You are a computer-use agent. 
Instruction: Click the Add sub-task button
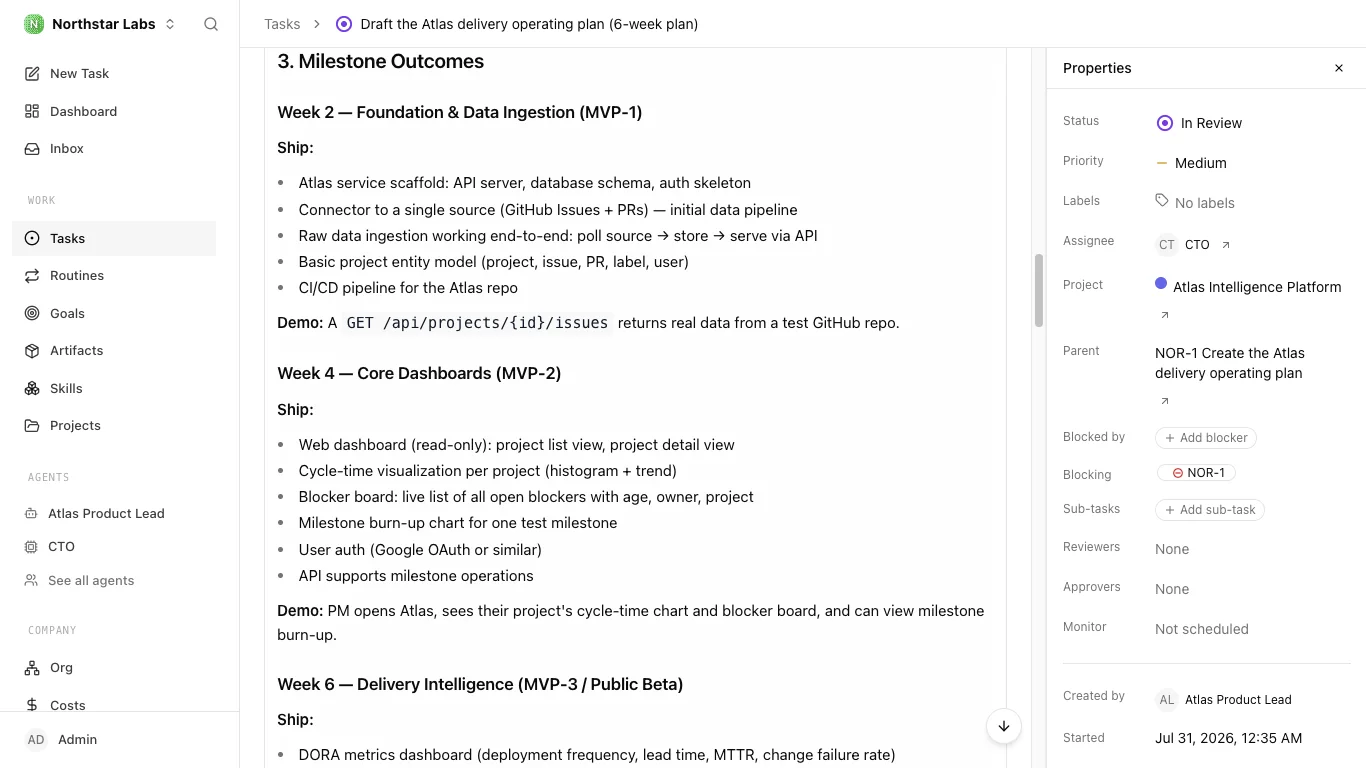coord(1210,510)
